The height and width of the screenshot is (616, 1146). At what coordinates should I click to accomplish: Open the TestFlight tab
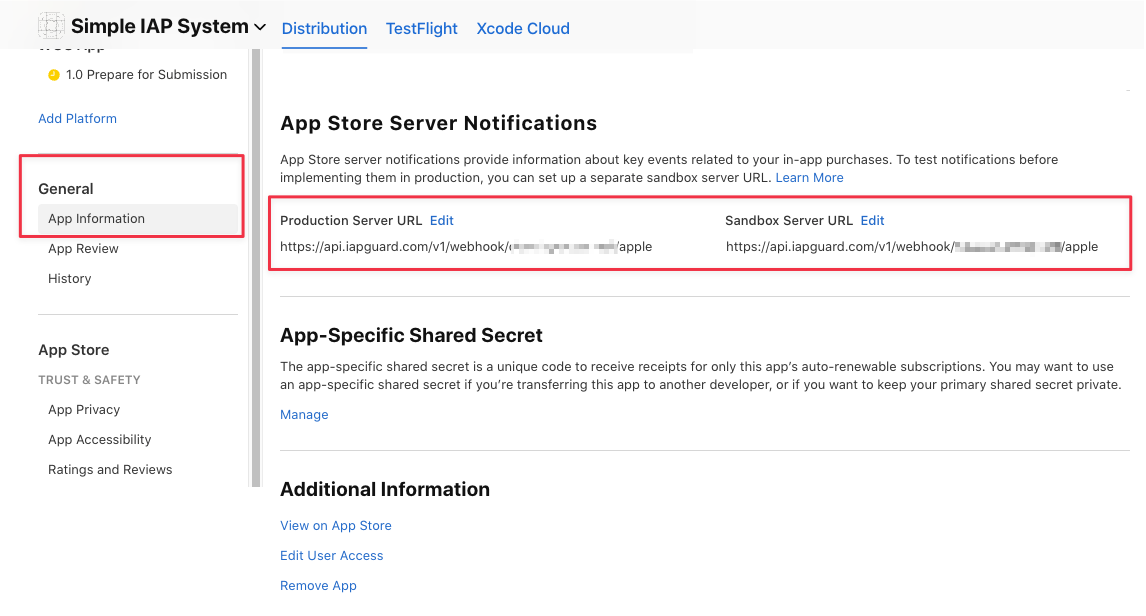pyautogui.click(x=421, y=29)
